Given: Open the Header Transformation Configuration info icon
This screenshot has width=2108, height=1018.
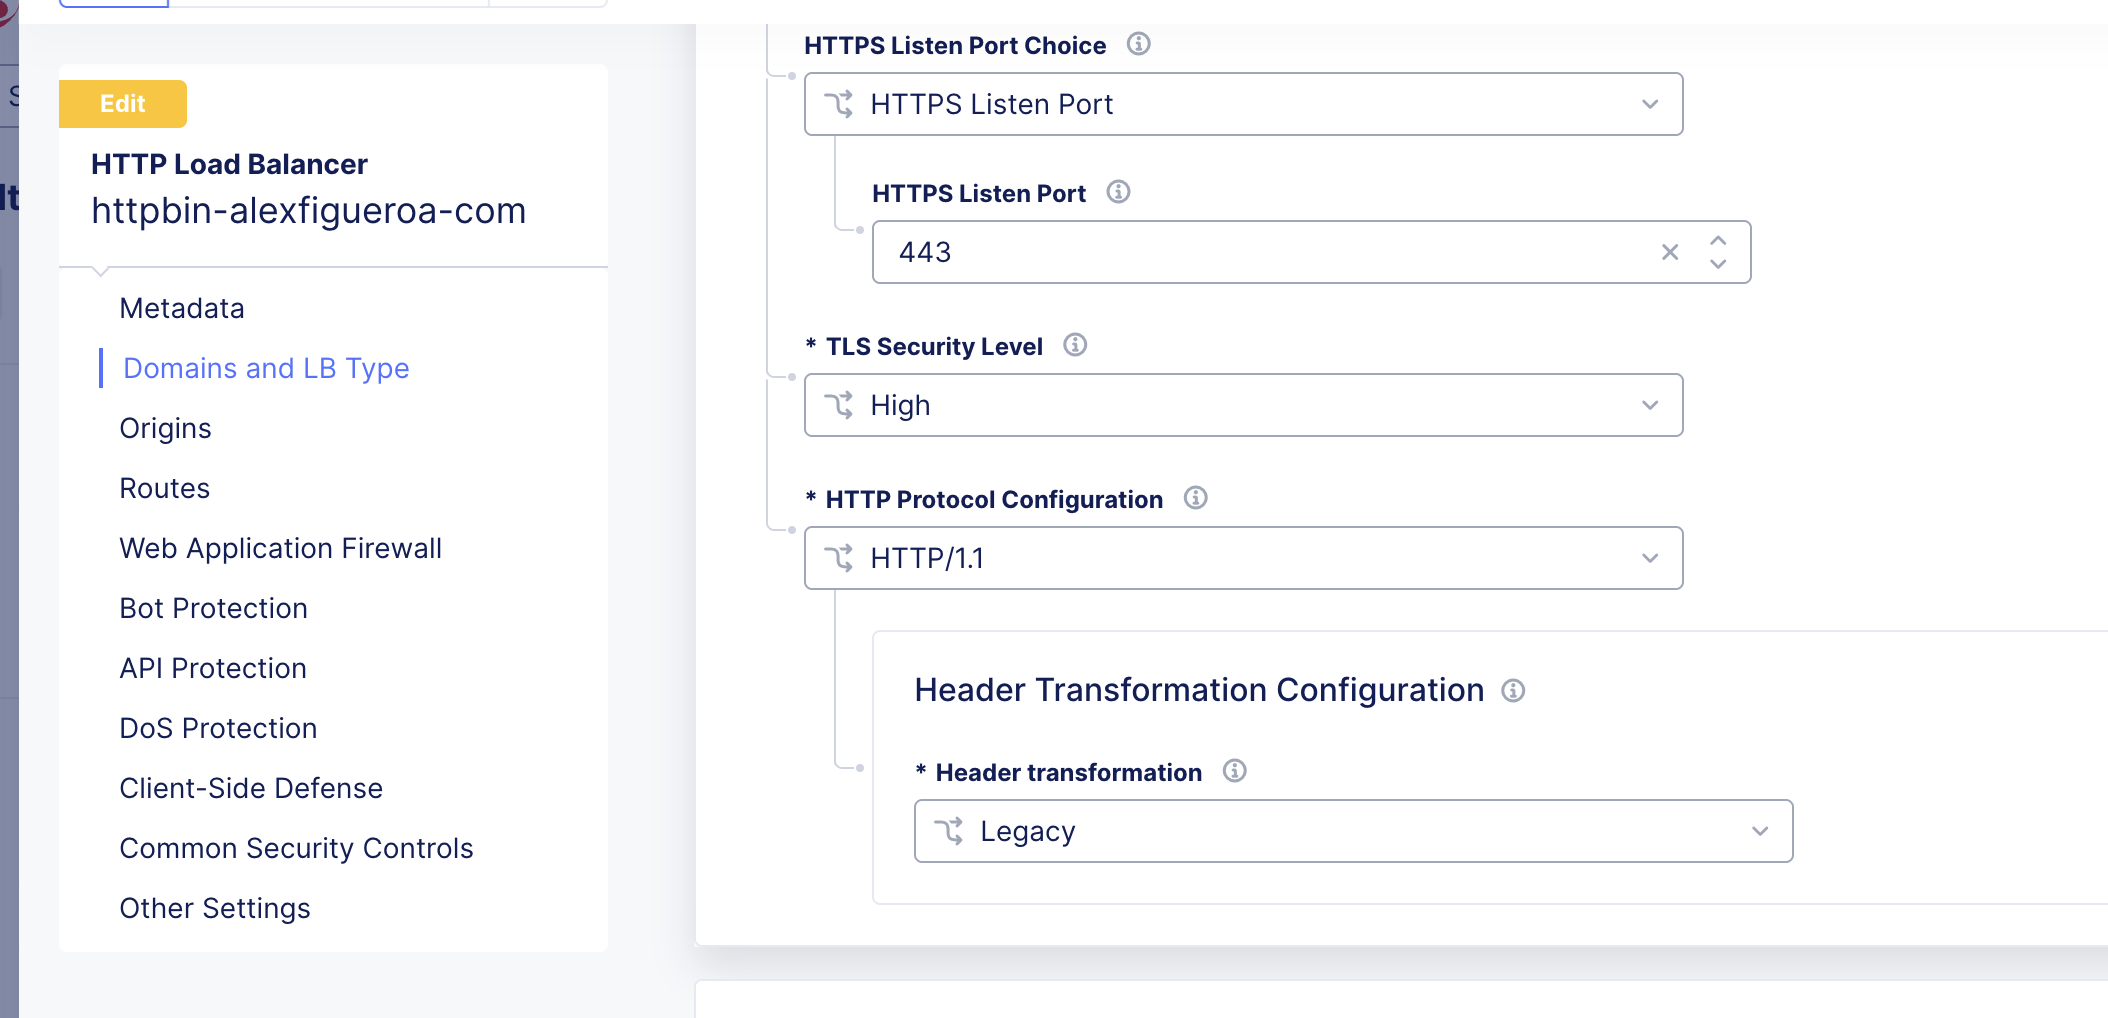Looking at the screenshot, I should (1513, 690).
